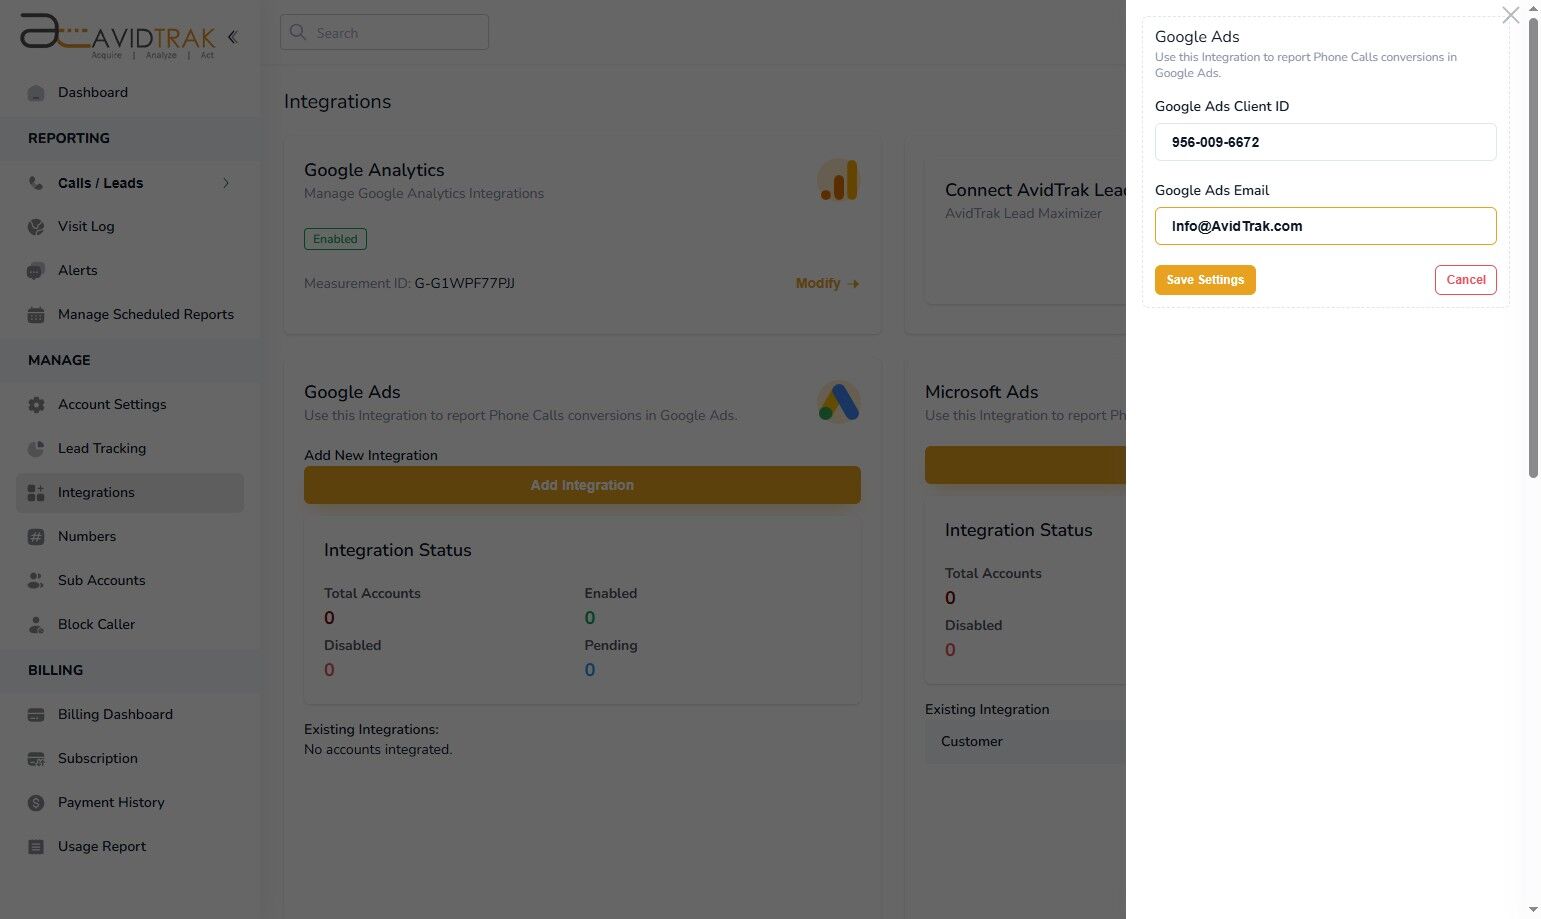Screen dimensions: 1541x919
Task: Click the Subscription card icon
Action: (36, 759)
